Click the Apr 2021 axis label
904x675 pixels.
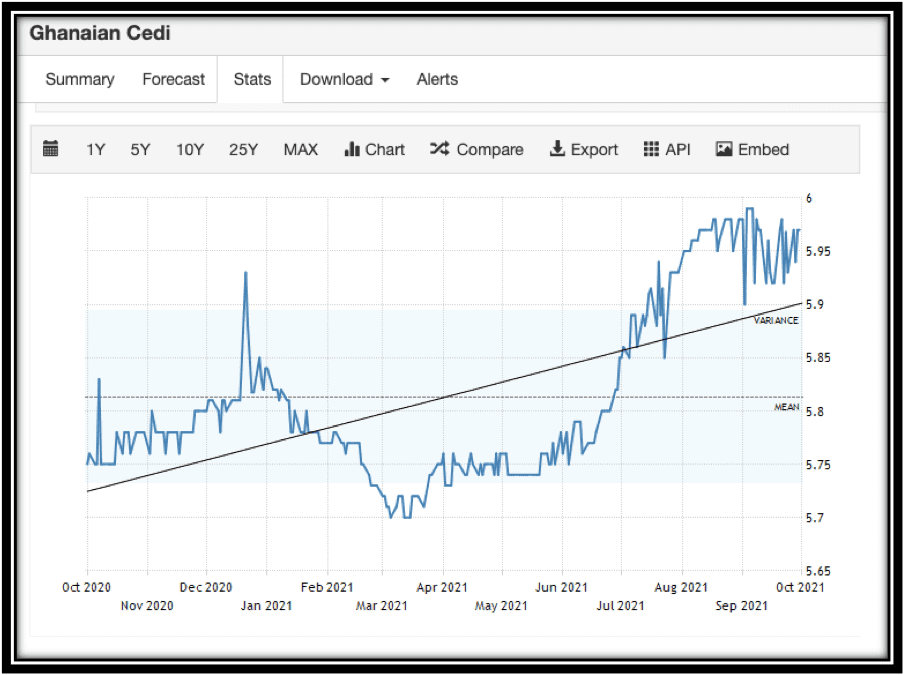click(442, 587)
